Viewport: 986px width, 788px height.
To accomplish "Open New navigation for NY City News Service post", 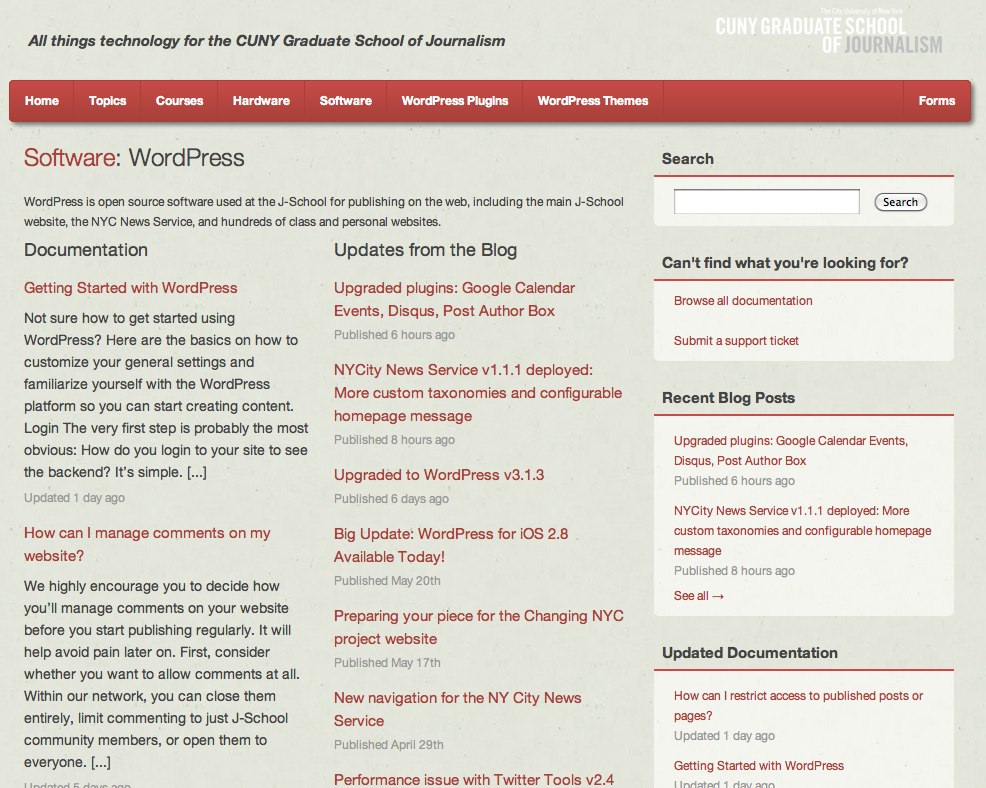I will click(457, 709).
